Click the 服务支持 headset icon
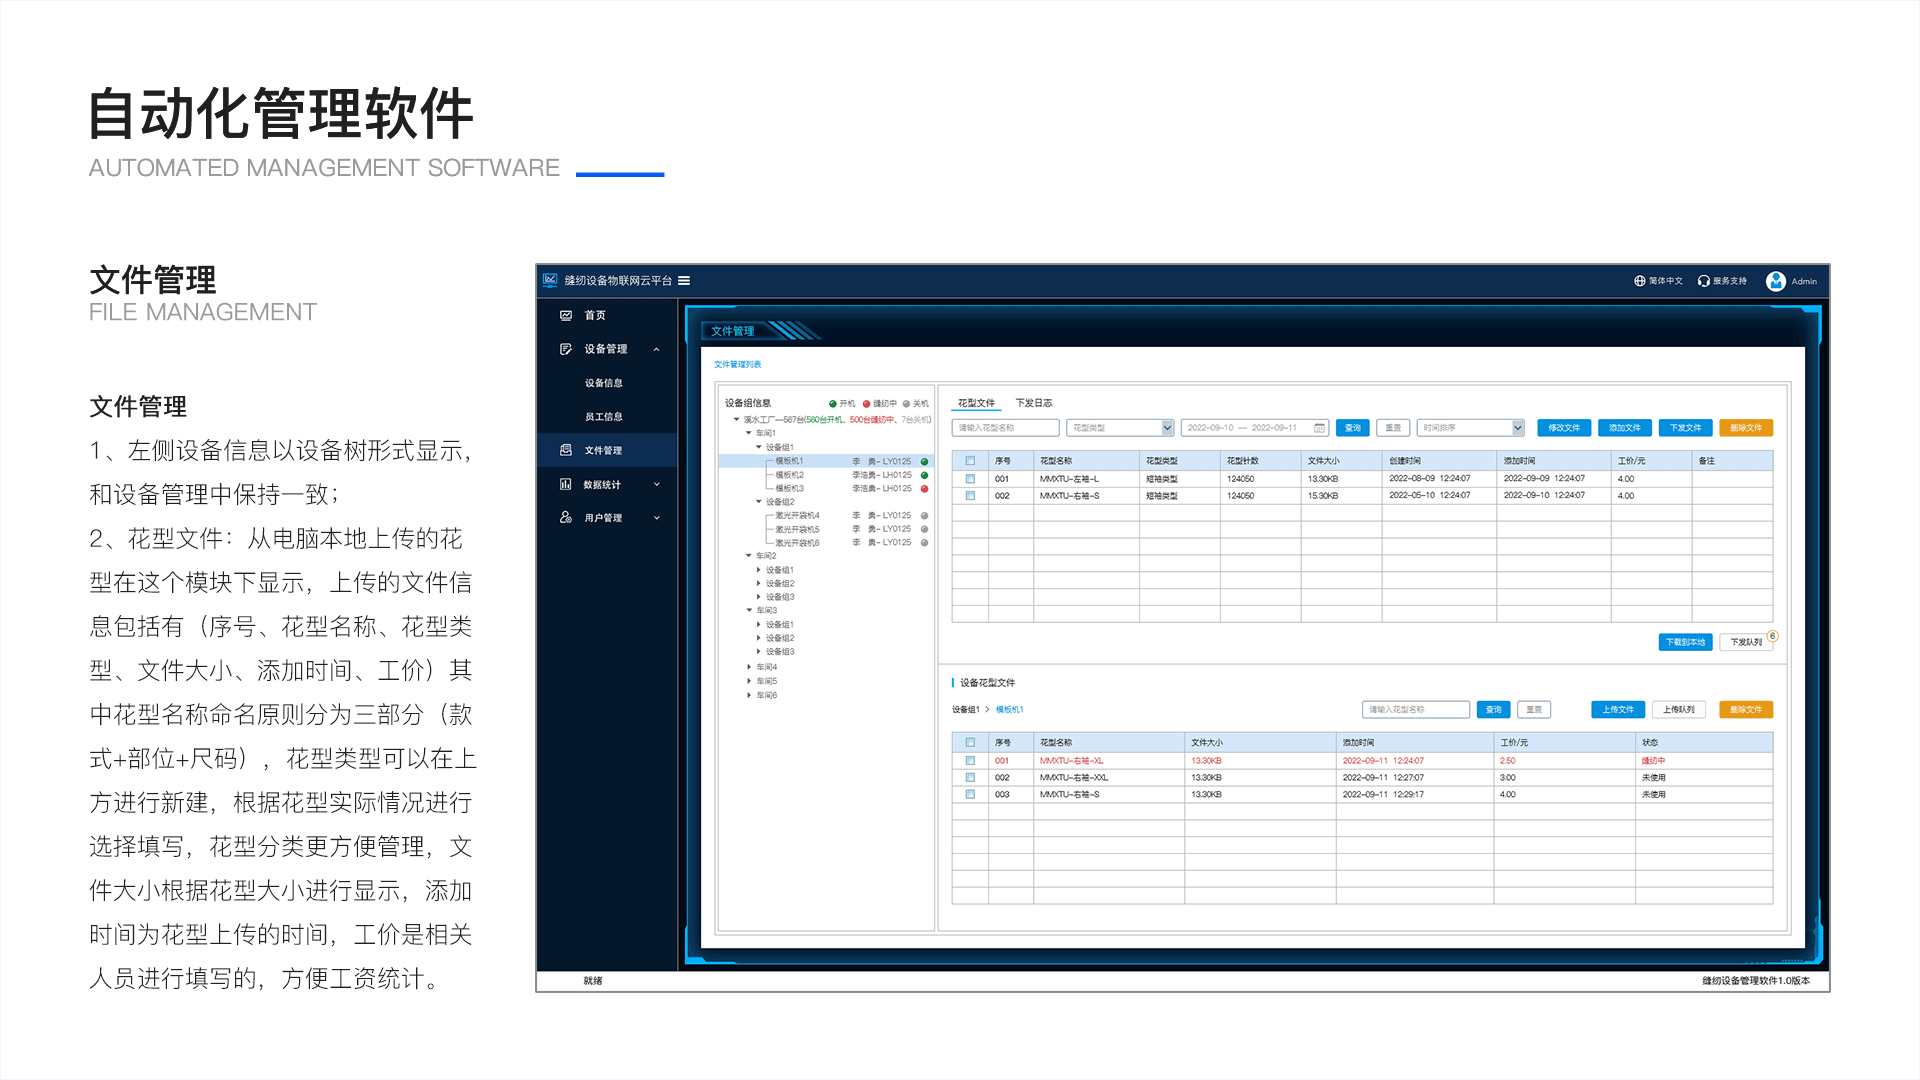Screen dimensions: 1920x1080 click(x=1704, y=281)
